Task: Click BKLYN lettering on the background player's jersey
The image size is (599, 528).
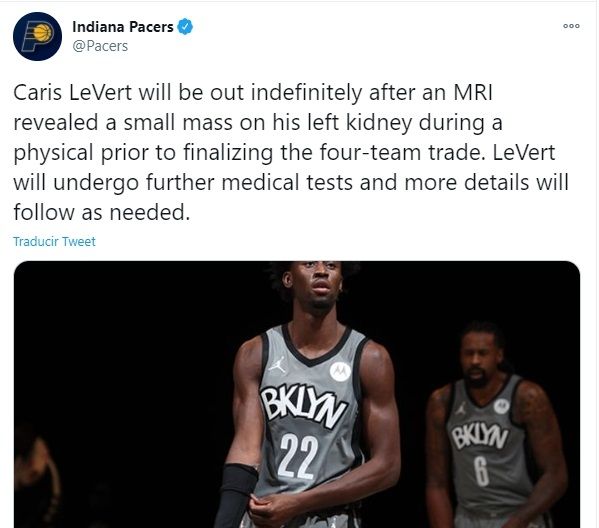Action: coord(479,437)
